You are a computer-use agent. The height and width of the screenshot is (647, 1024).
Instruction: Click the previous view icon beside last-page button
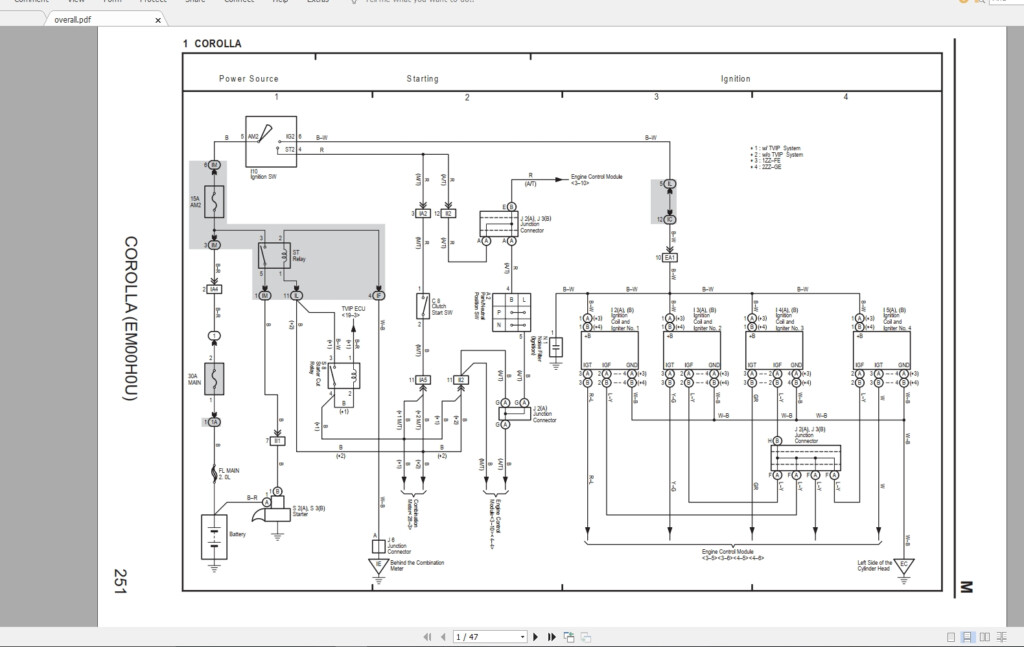[569, 637]
